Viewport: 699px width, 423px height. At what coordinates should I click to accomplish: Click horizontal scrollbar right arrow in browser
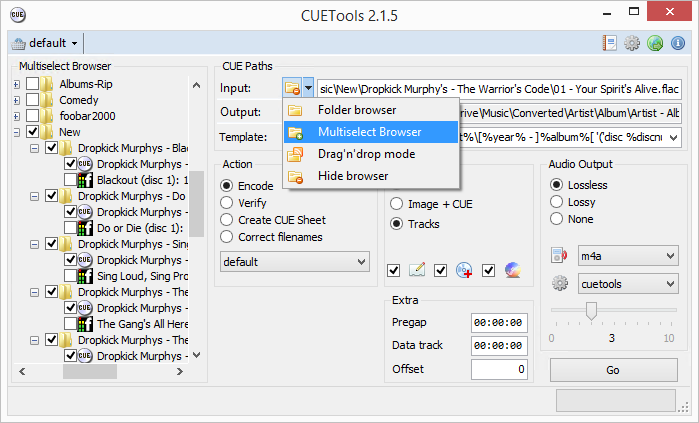180,371
